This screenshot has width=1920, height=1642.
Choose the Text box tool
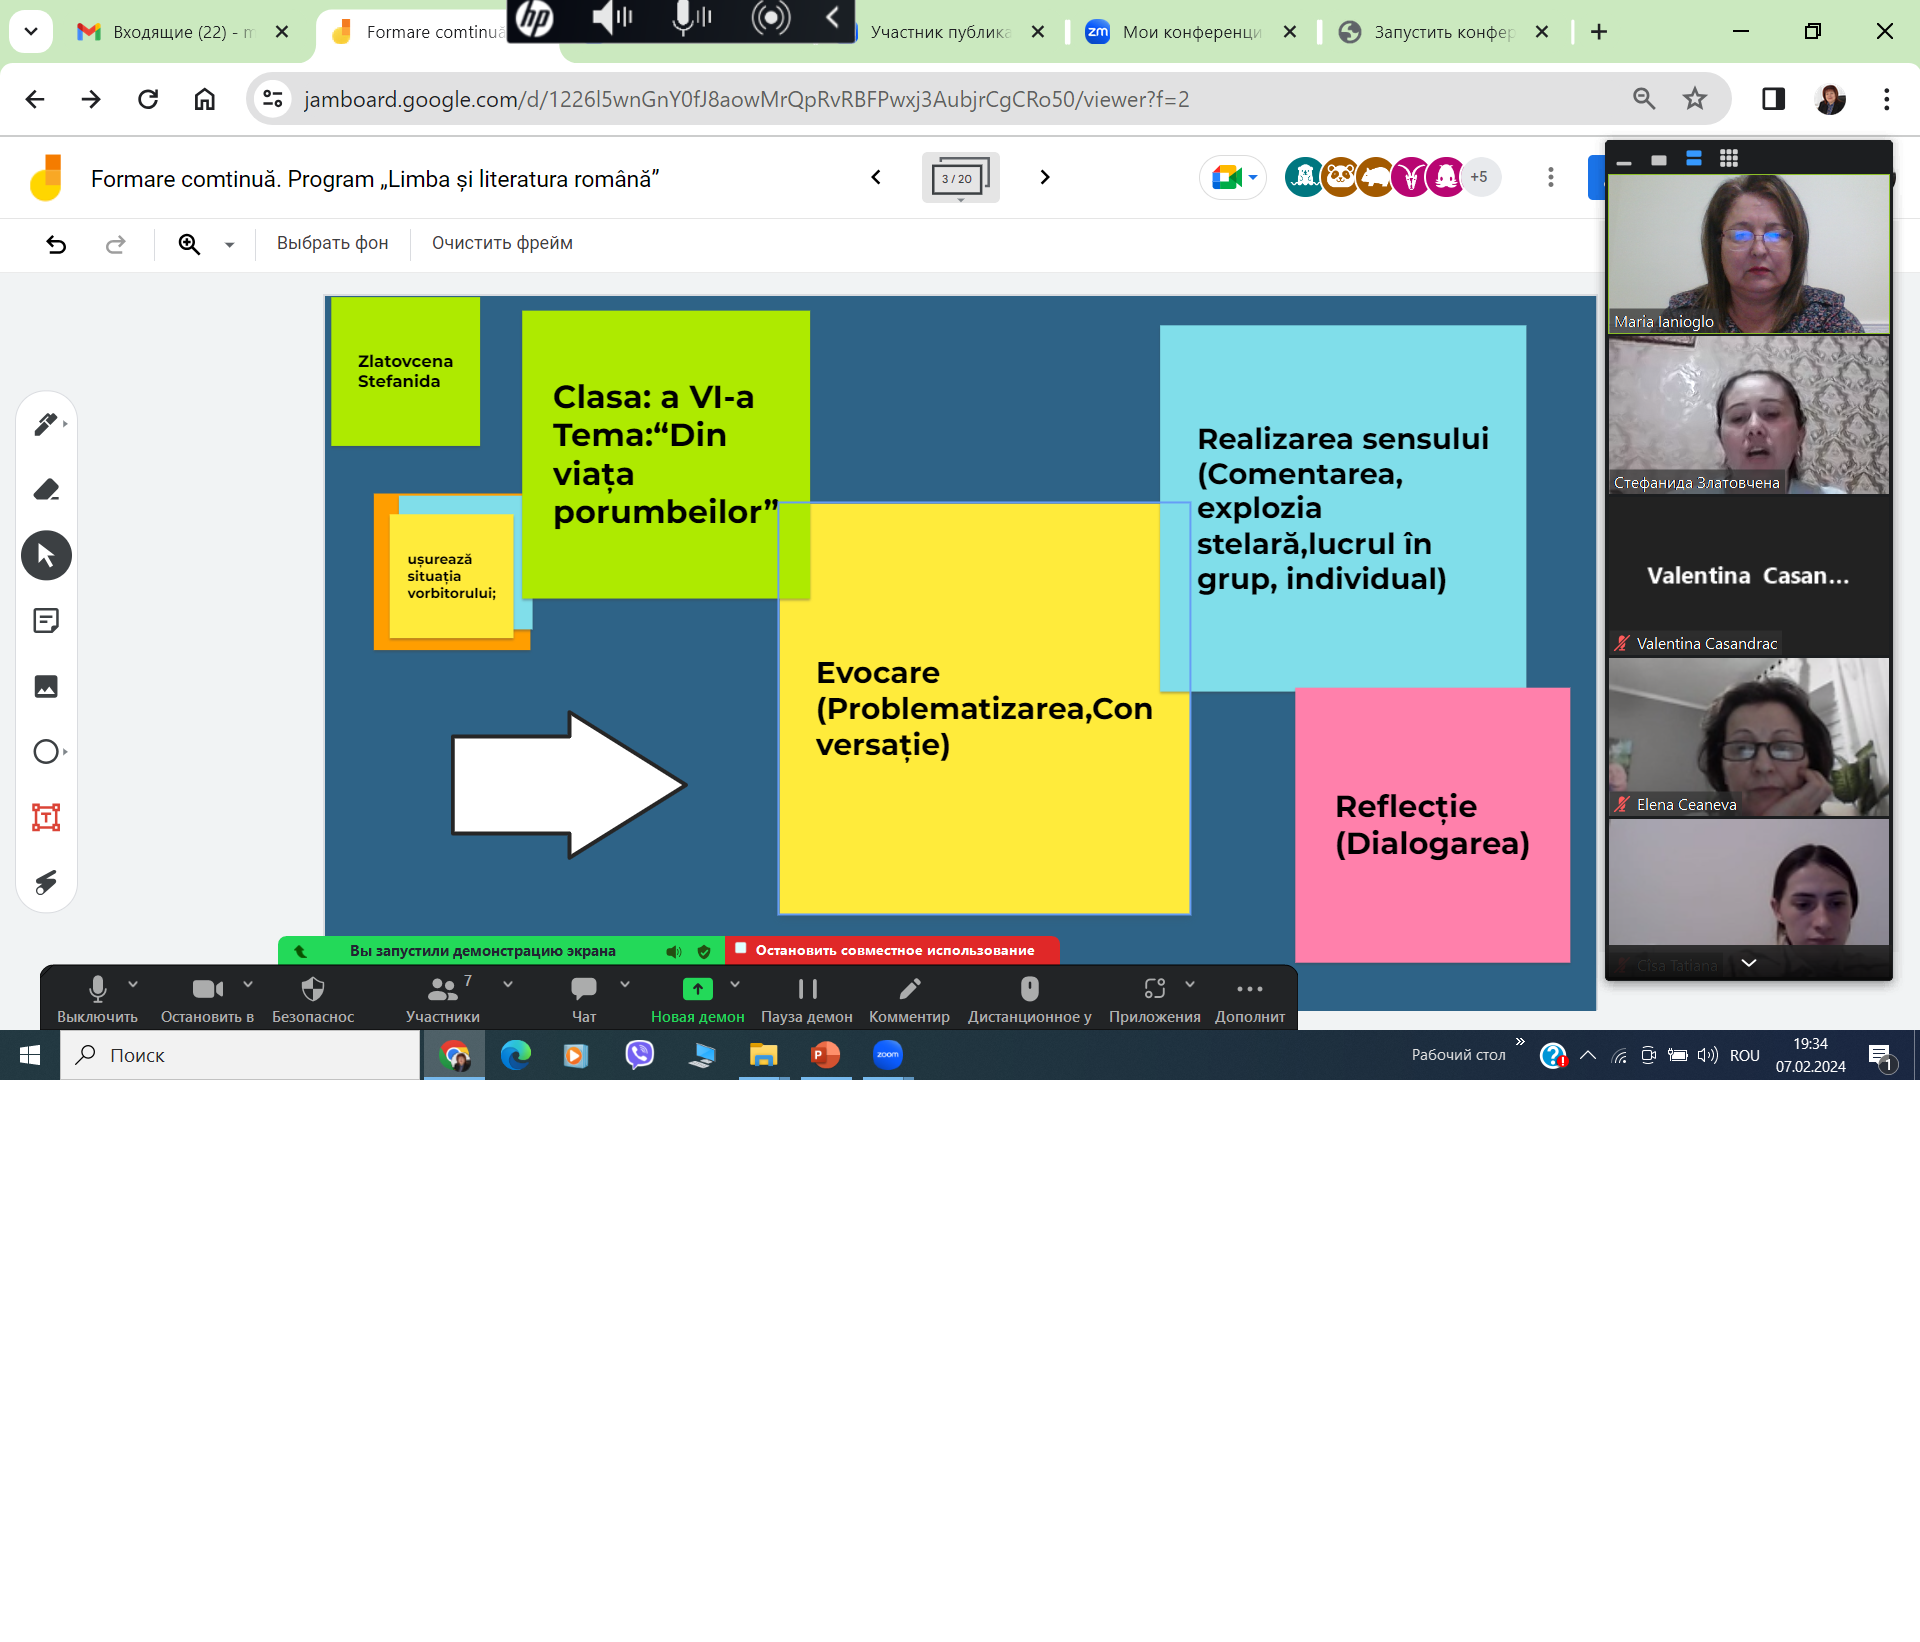point(46,817)
